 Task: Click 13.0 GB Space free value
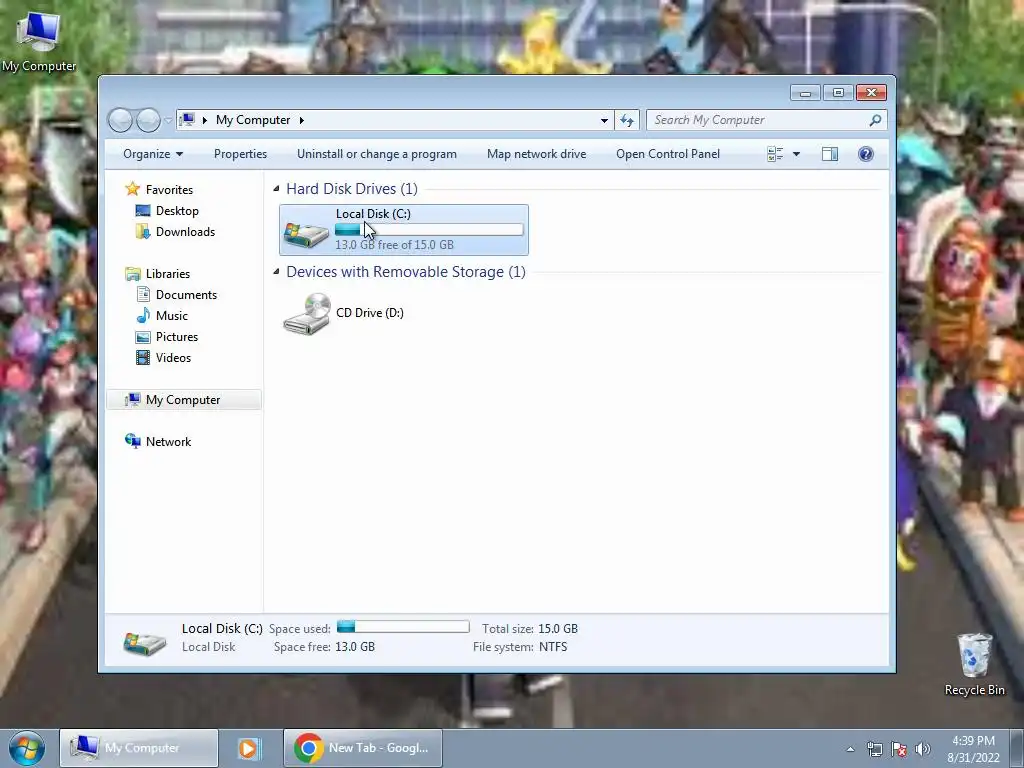[x=355, y=647]
